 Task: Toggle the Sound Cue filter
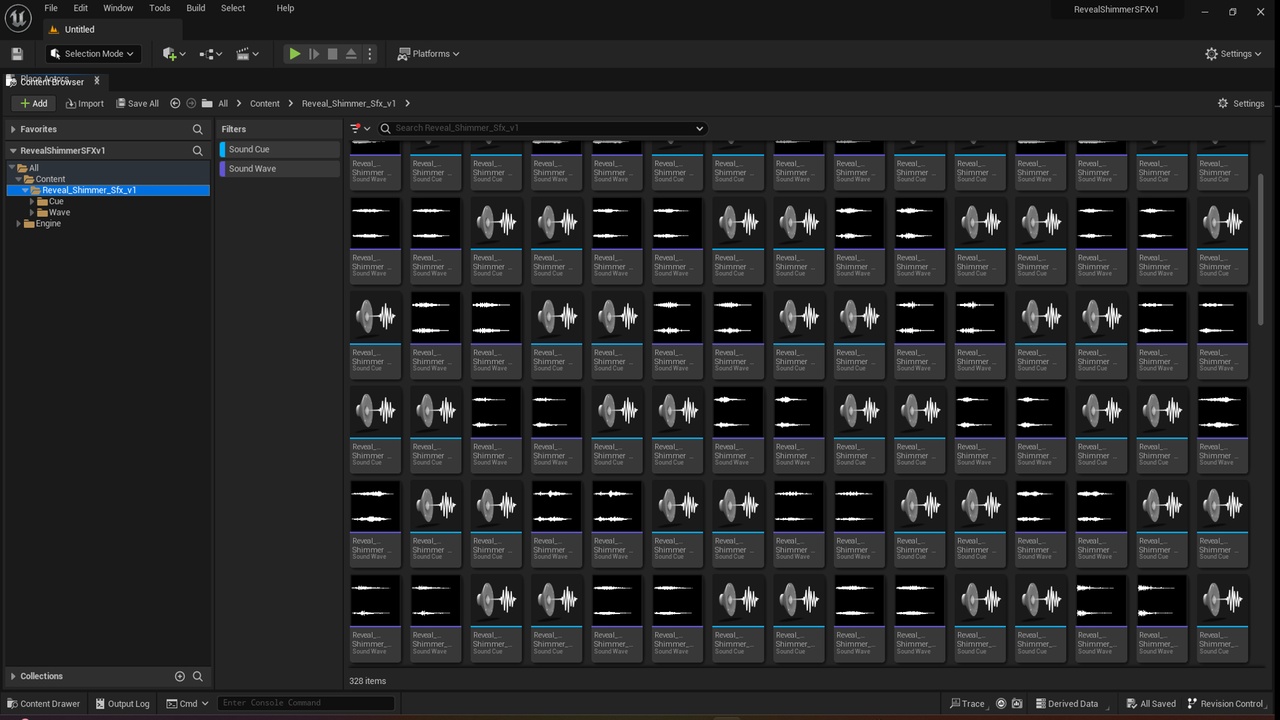280,149
